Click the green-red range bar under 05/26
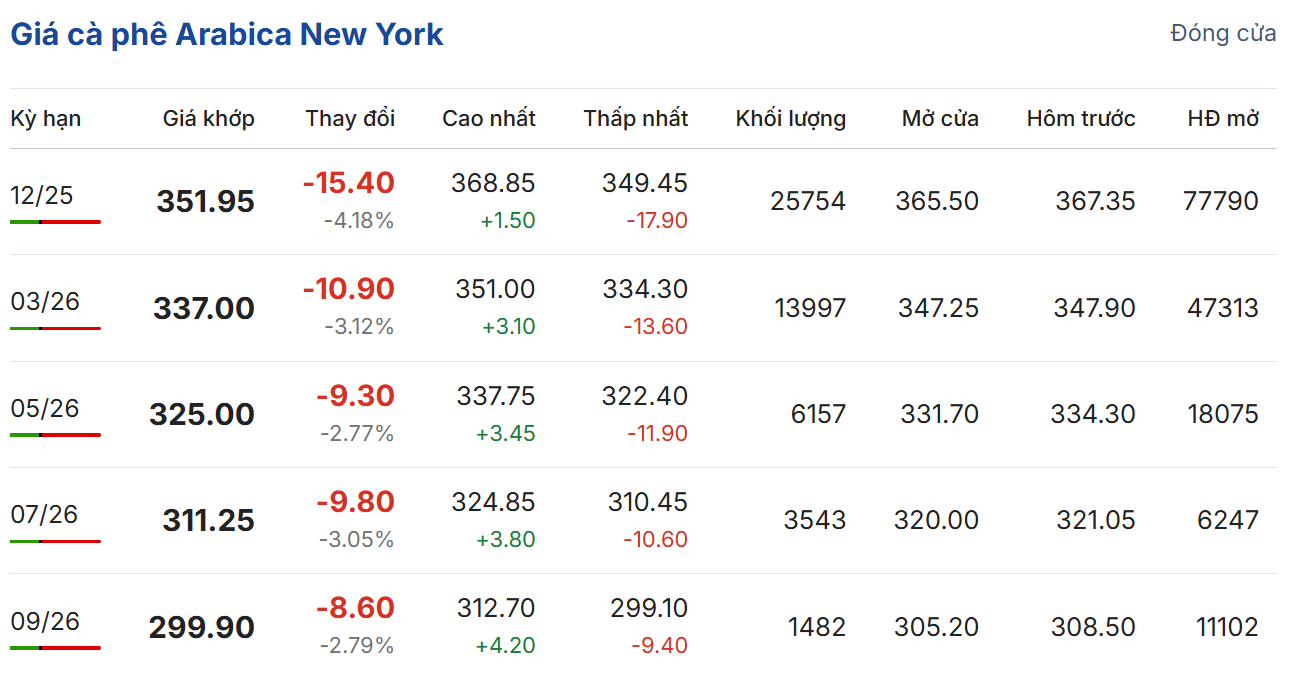The image size is (1302, 678). coord(55,435)
